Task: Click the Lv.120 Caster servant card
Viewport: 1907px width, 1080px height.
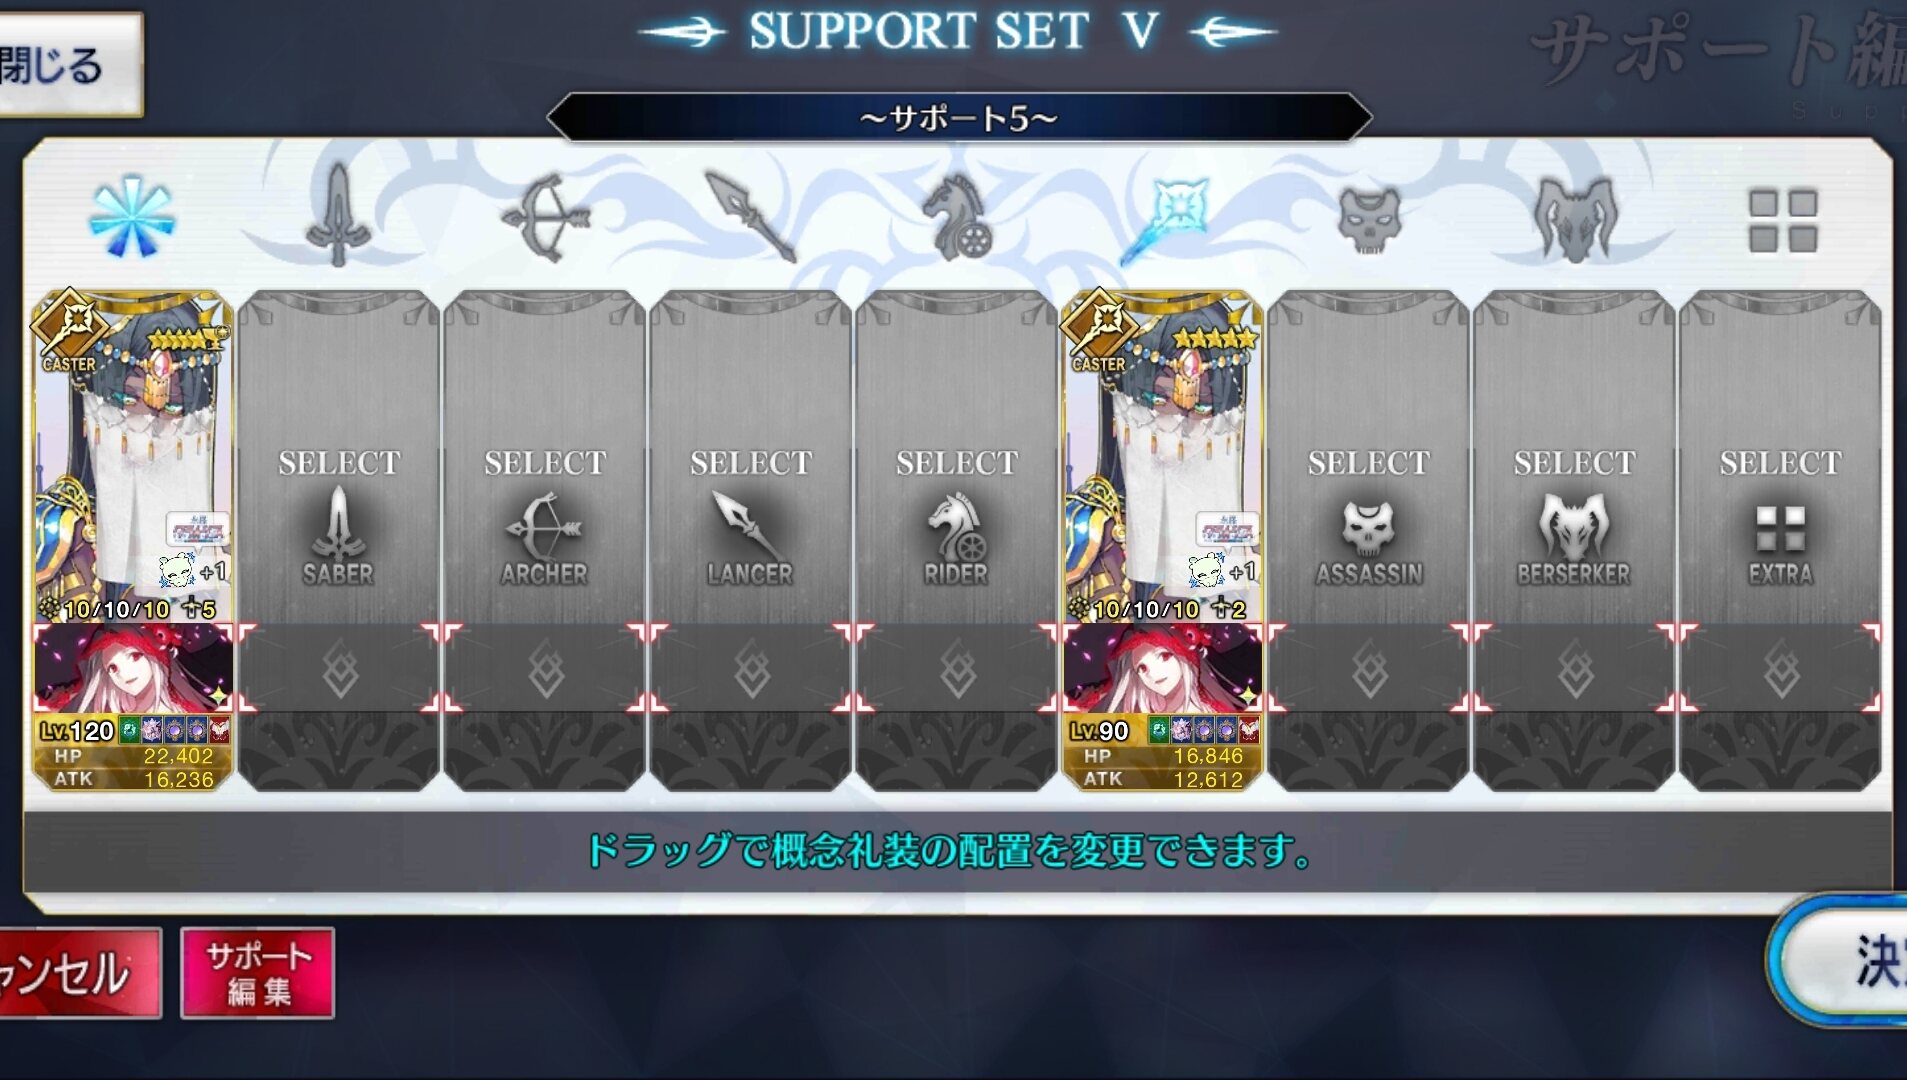Action: (x=133, y=457)
